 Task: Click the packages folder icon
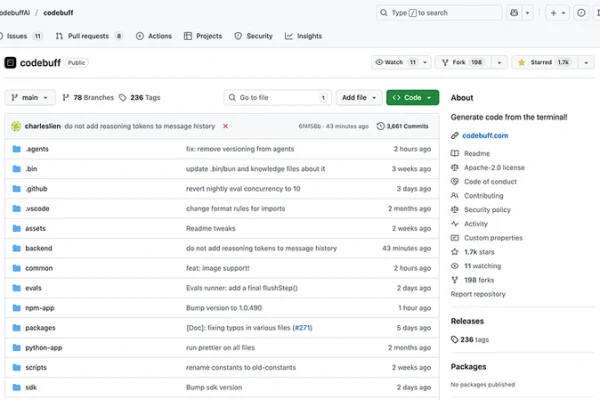[x=16, y=328]
